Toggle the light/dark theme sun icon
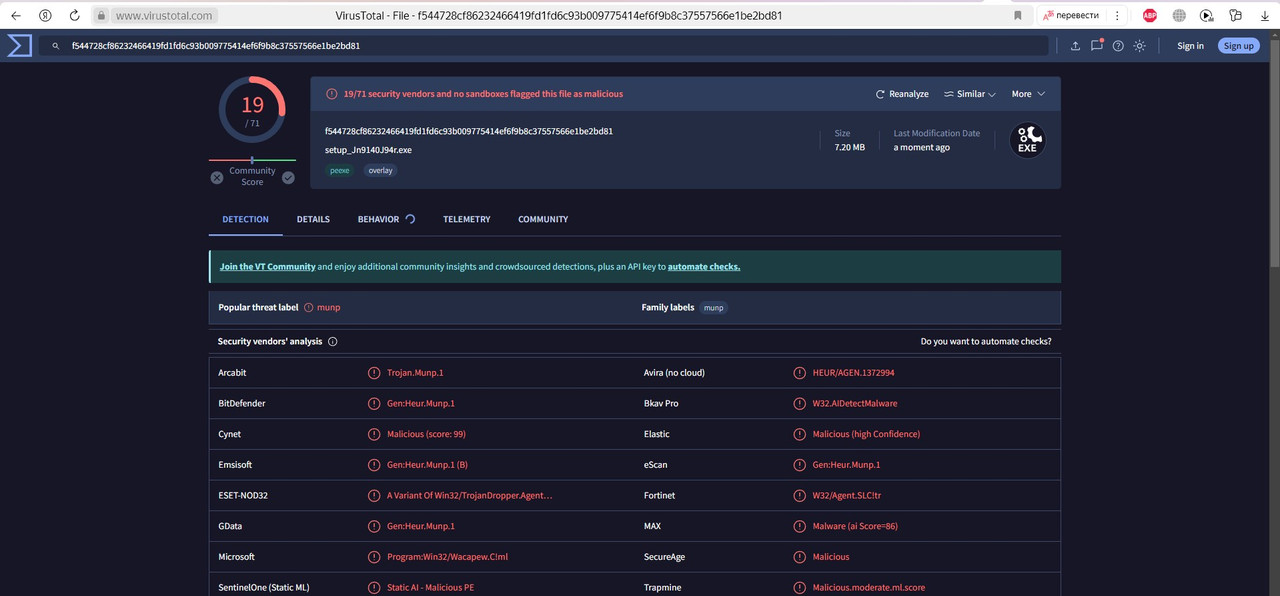1280x596 pixels. coord(1139,46)
